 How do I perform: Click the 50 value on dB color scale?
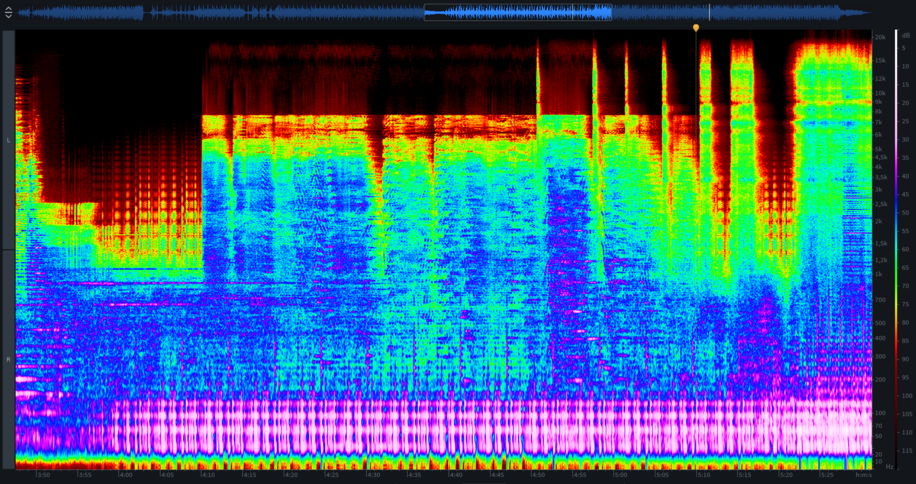904,212
